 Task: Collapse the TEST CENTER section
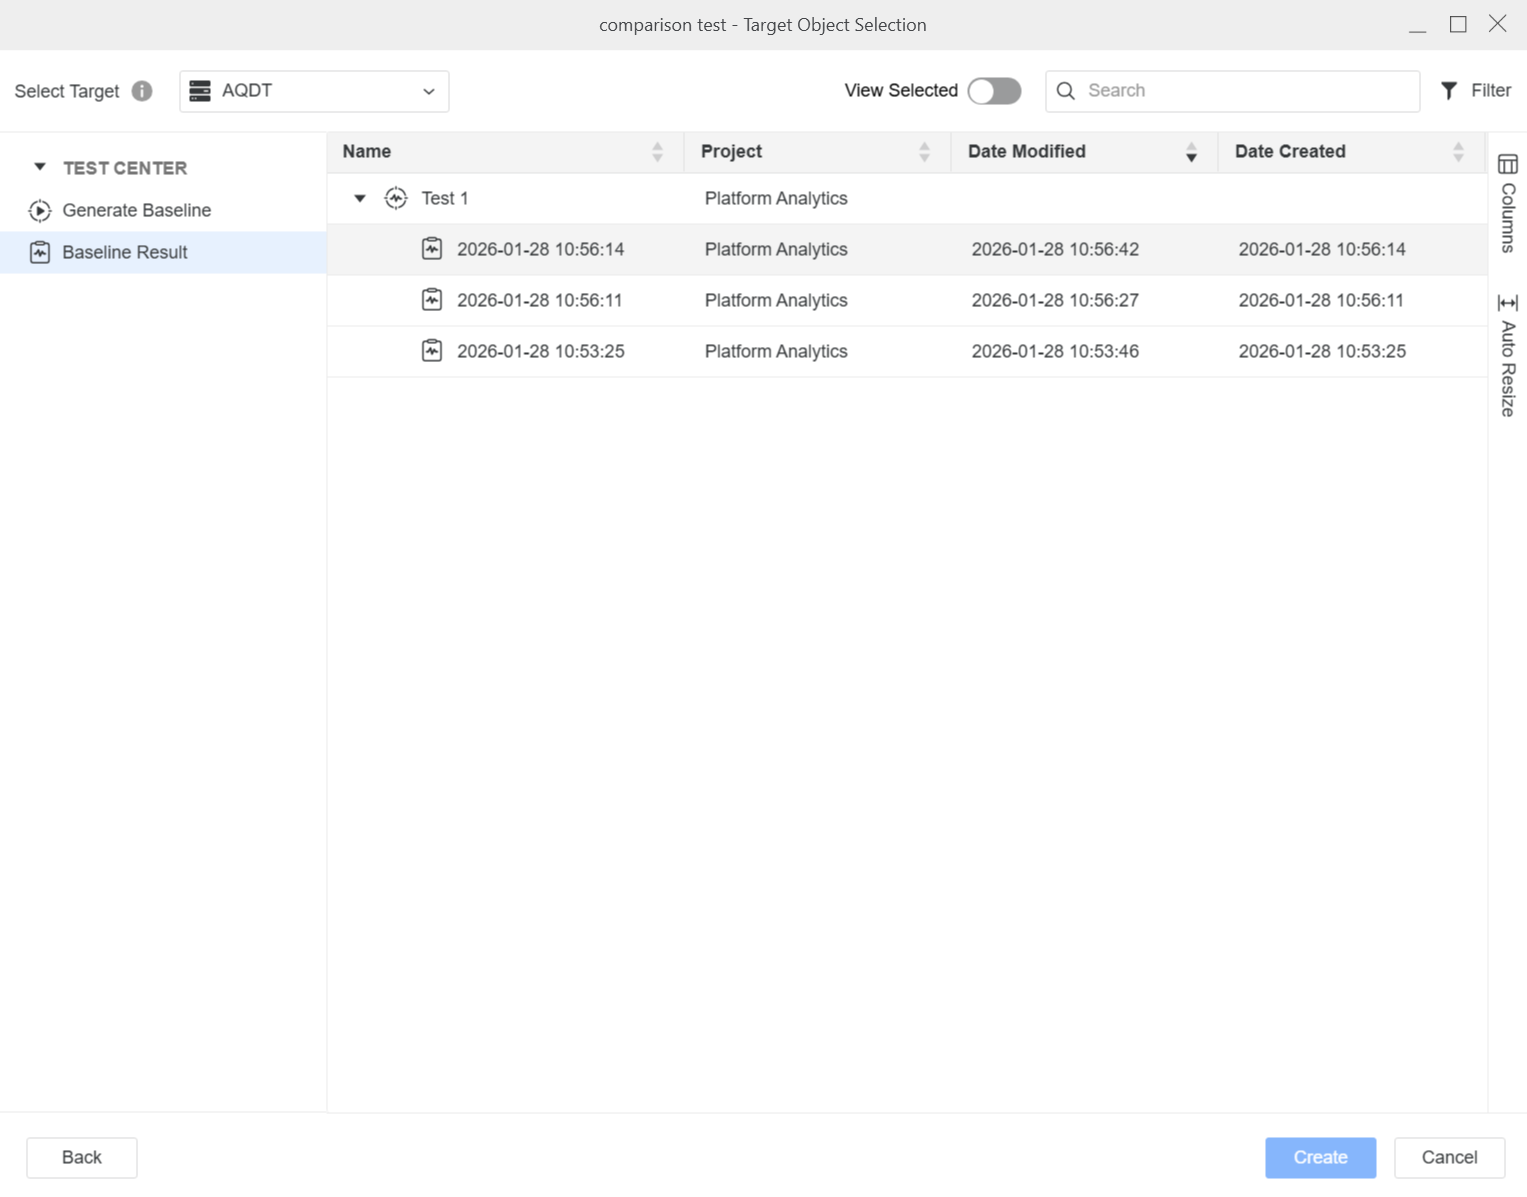point(40,167)
